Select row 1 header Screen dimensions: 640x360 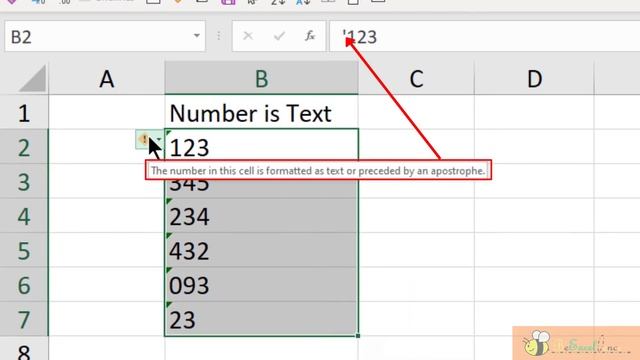pos(24,112)
